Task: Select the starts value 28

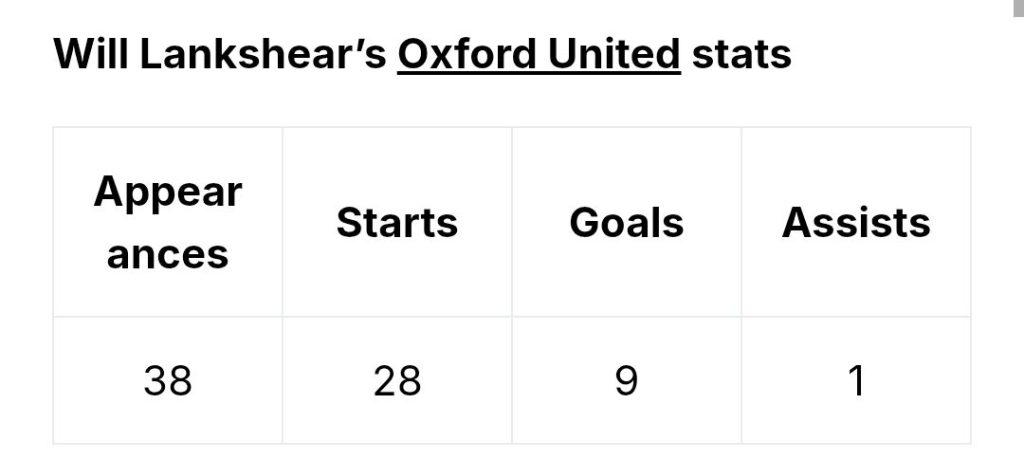Action: [397, 381]
